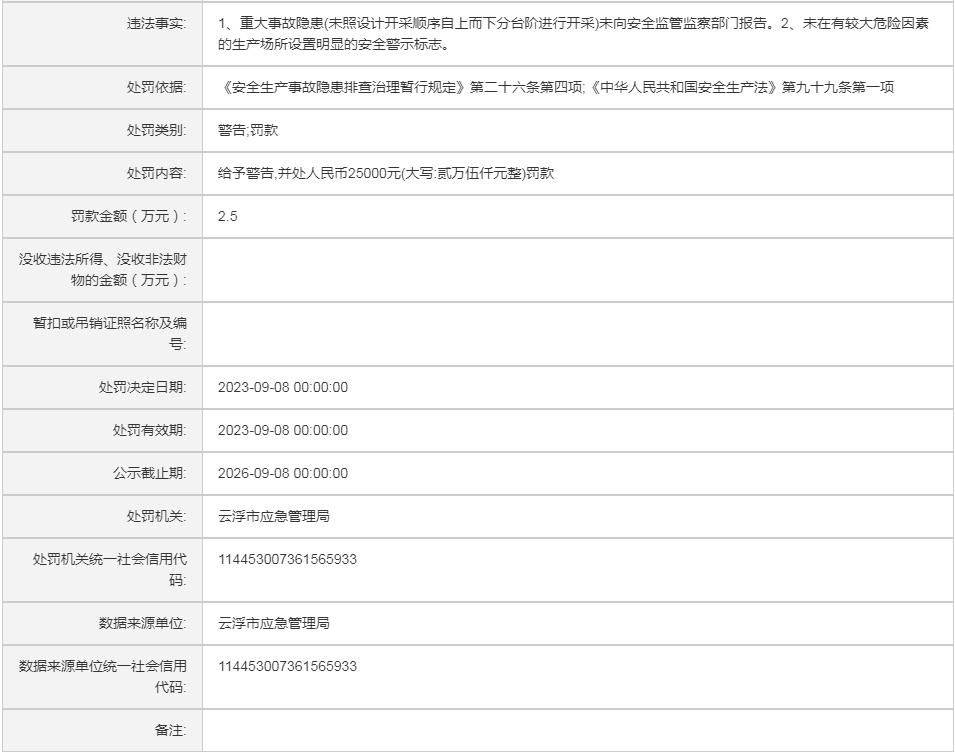The width and height of the screenshot is (955, 753).
Task: Select the 处罚有效期 date value
Action: (283, 431)
